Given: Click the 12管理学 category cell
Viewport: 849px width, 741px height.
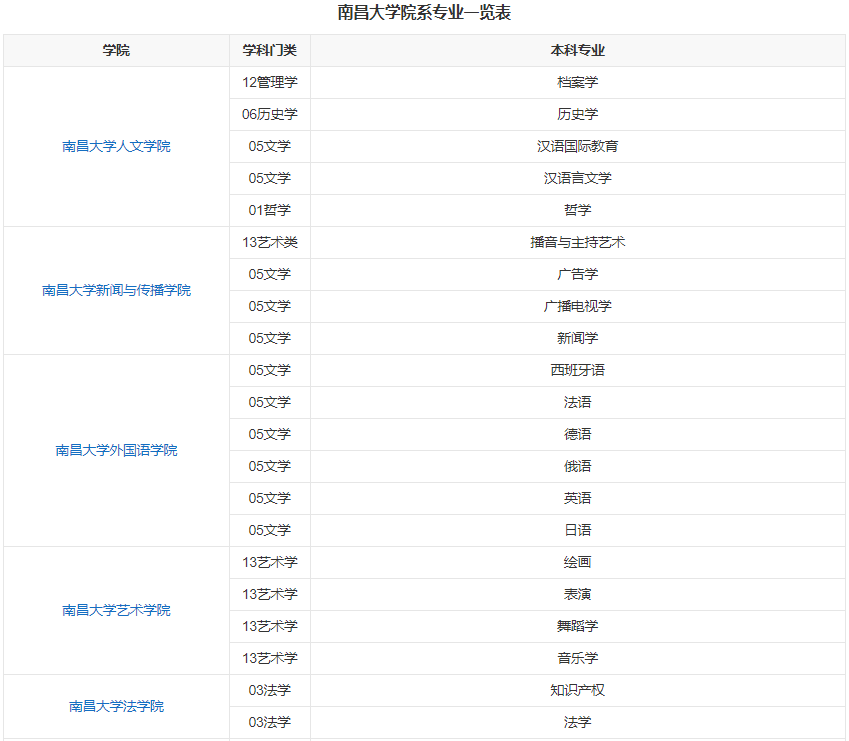Looking at the screenshot, I should 270,82.
